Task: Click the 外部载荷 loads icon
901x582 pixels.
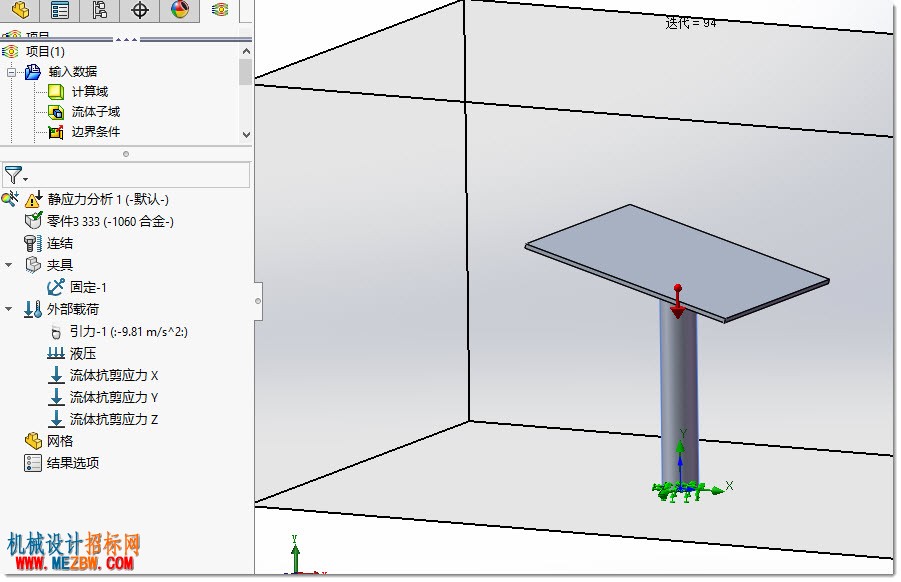Action: 33,309
